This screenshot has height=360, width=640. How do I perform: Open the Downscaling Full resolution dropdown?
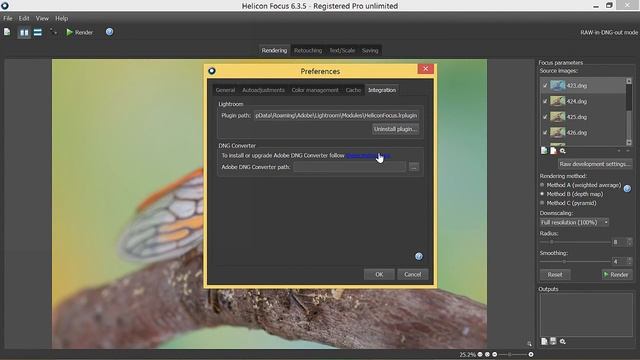tap(574, 222)
